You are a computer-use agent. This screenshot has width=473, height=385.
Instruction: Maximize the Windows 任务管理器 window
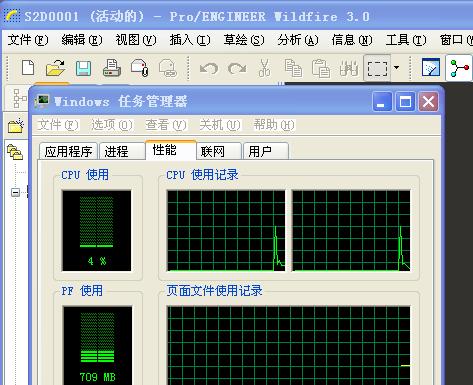[x=405, y=102]
